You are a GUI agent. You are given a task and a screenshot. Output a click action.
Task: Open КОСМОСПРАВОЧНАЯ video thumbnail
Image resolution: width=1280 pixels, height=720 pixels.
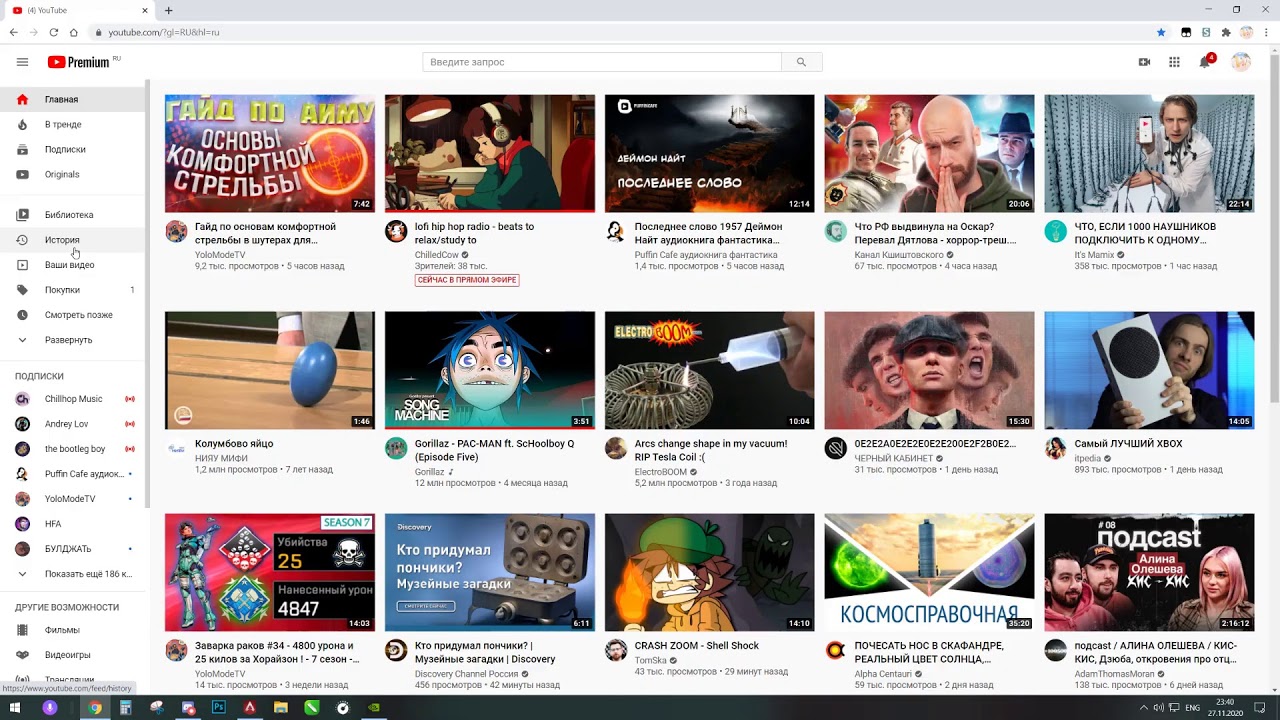[x=930, y=572]
